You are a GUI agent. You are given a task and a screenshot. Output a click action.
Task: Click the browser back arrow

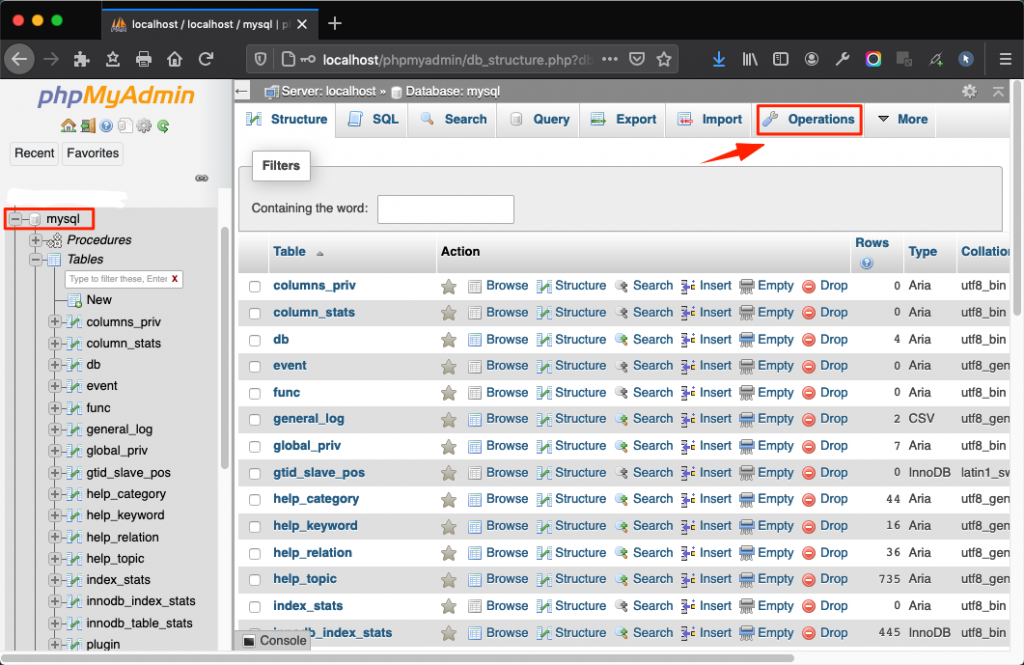point(20,59)
